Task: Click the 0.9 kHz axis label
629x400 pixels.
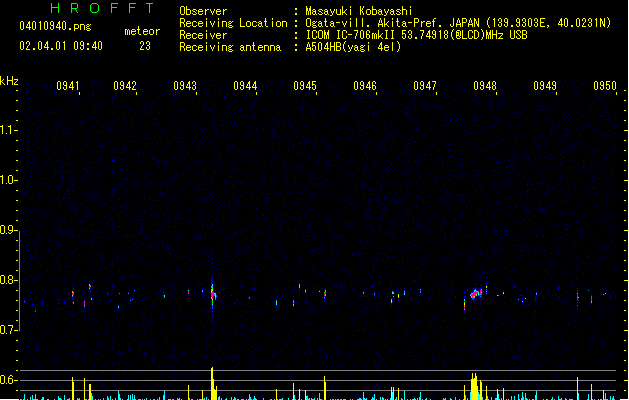Action: point(7,230)
